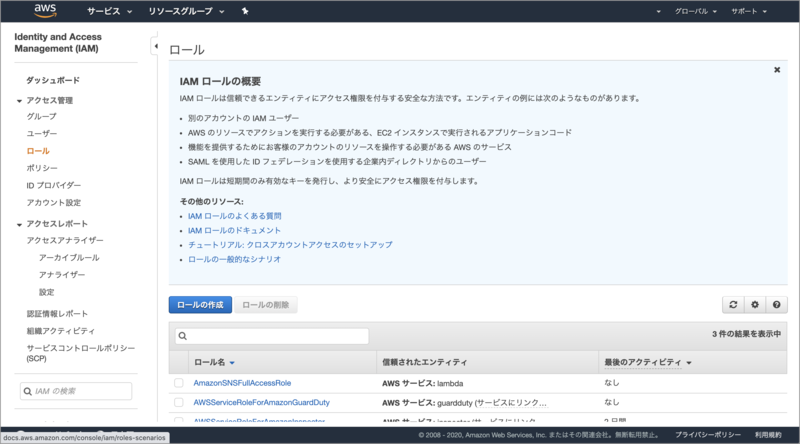Image resolution: width=800 pixels, height=444 pixels.
Task: Open サービスコントロールポリシー (SCP) in sidebar
Action: pos(81,353)
